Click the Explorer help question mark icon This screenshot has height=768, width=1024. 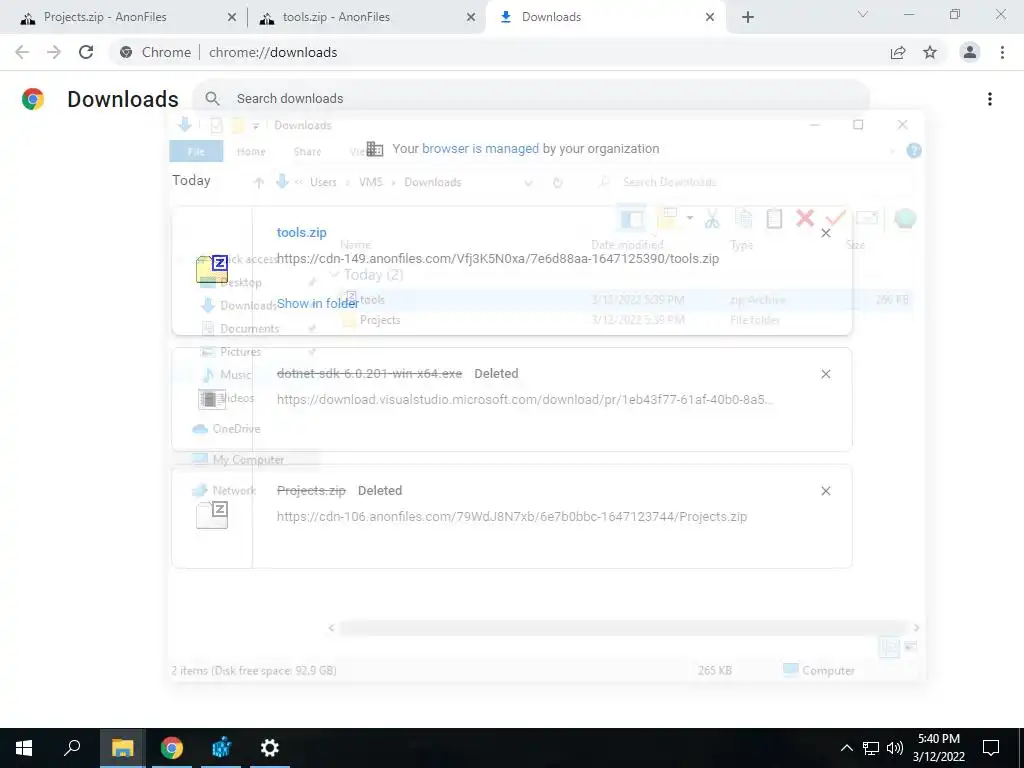[914, 151]
